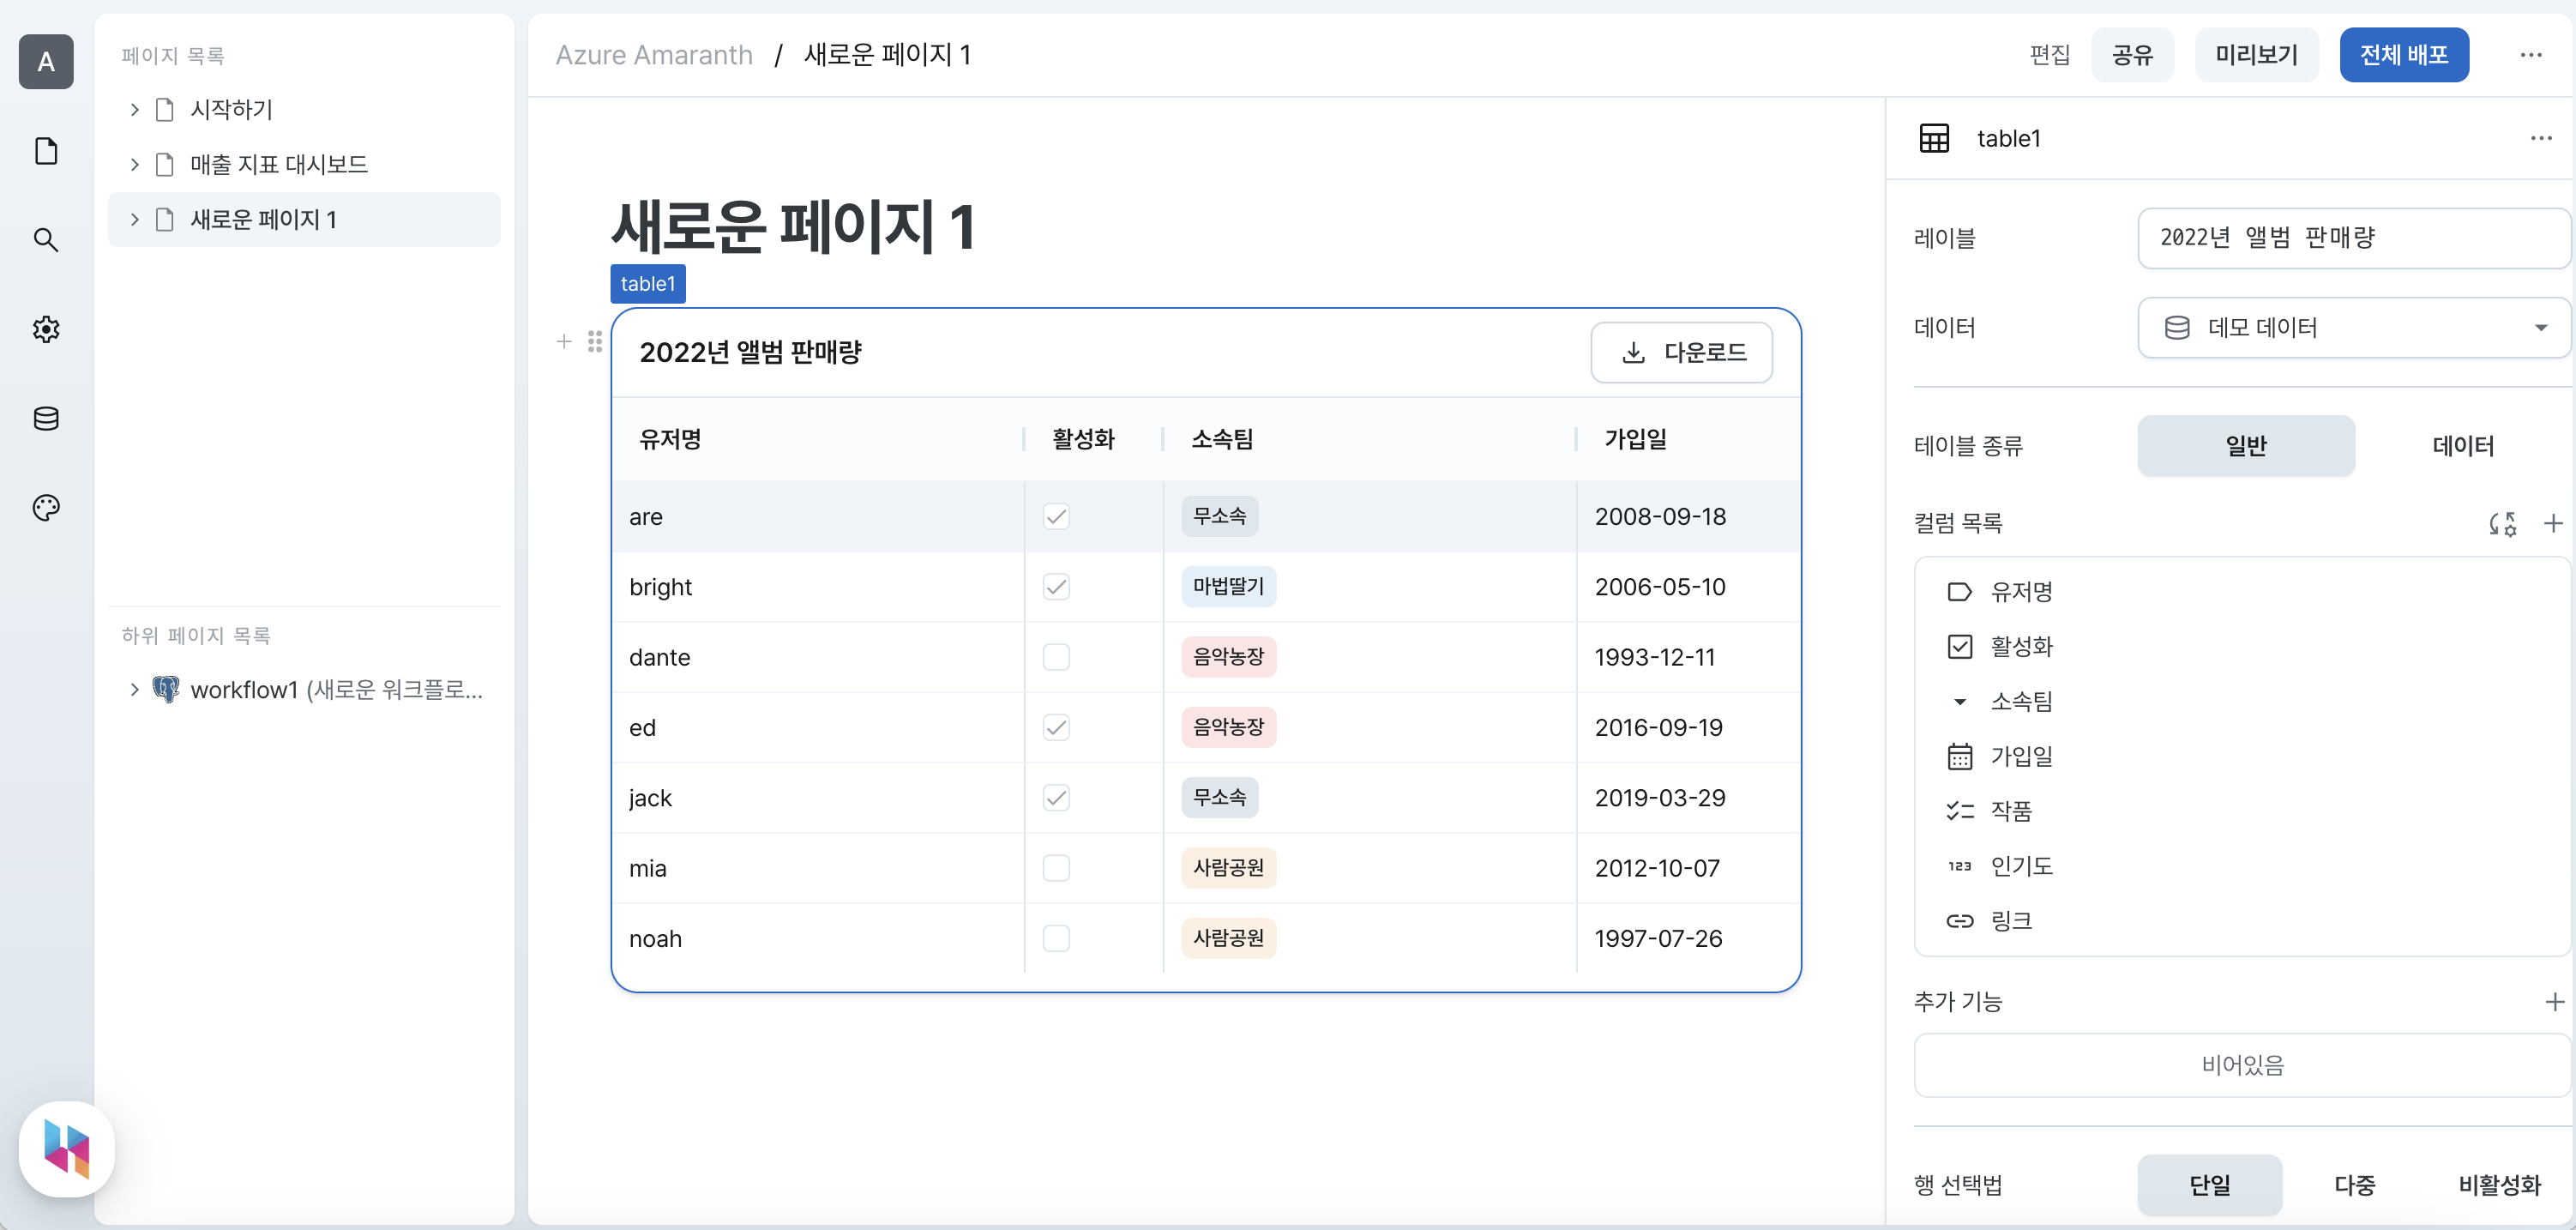The width and height of the screenshot is (2576, 1230).
Task: Open the pages icon in left sidebar
Action: 46,151
